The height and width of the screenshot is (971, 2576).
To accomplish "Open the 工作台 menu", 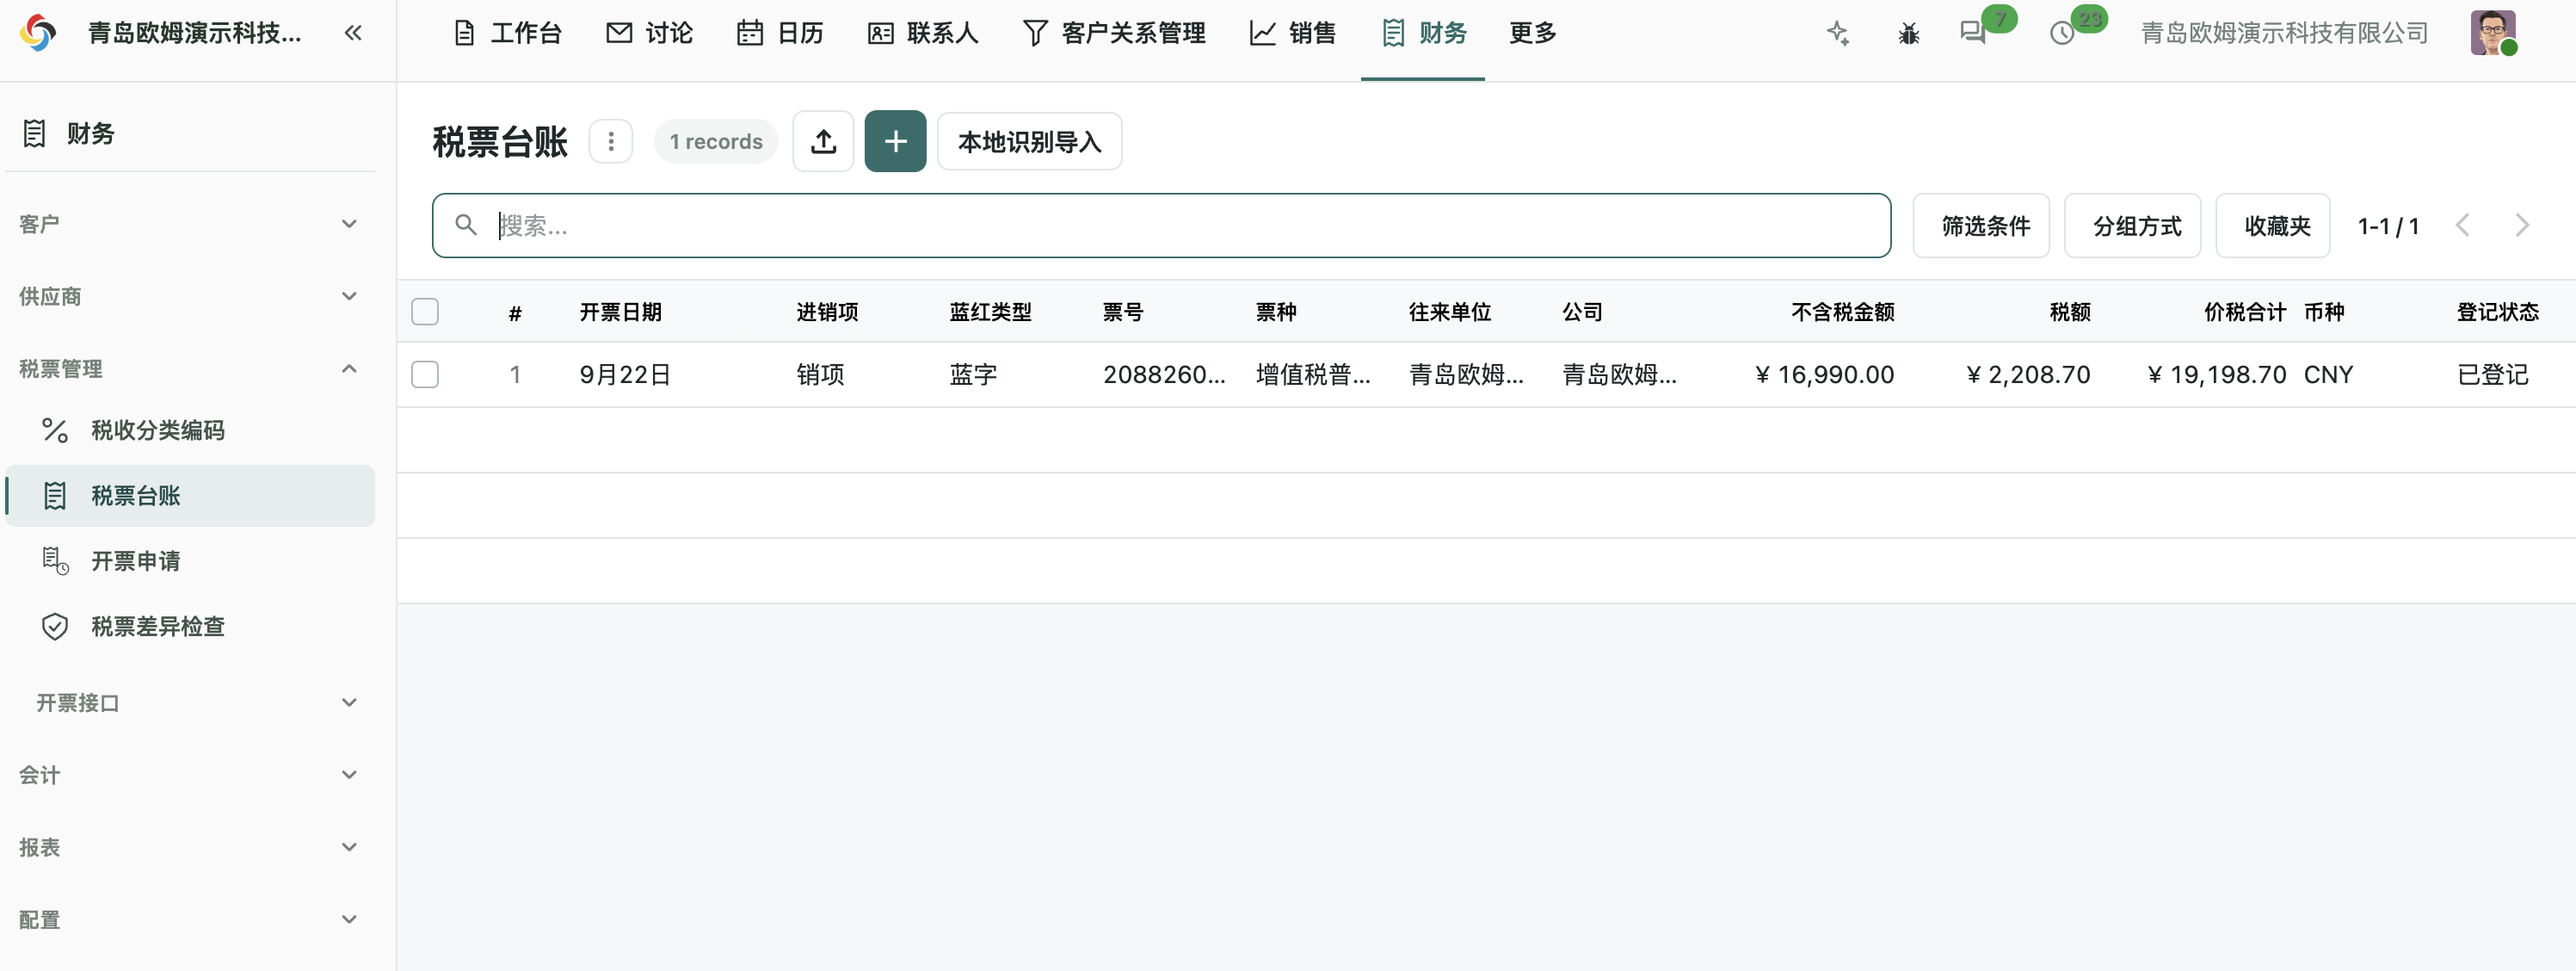I will click(508, 33).
